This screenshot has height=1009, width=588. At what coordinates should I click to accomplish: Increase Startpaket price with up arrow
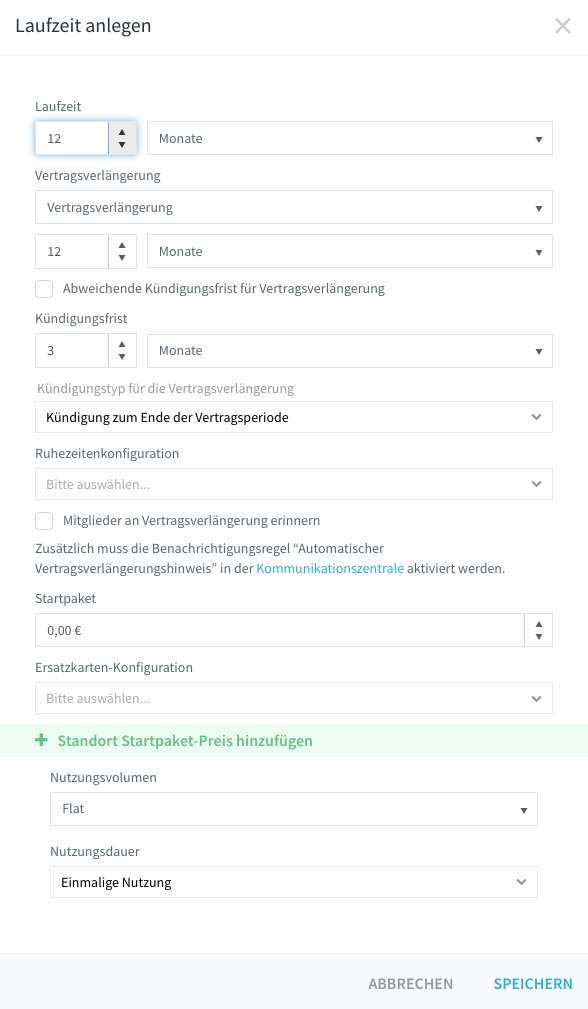(539, 624)
